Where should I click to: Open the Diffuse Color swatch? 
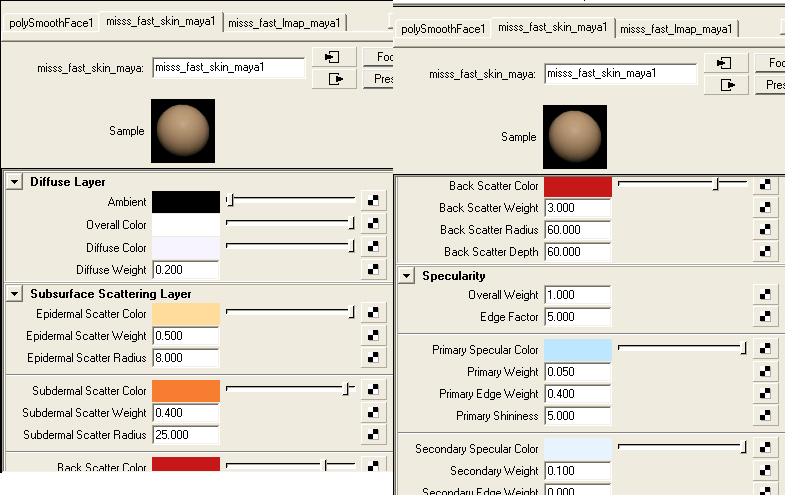(186, 248)
